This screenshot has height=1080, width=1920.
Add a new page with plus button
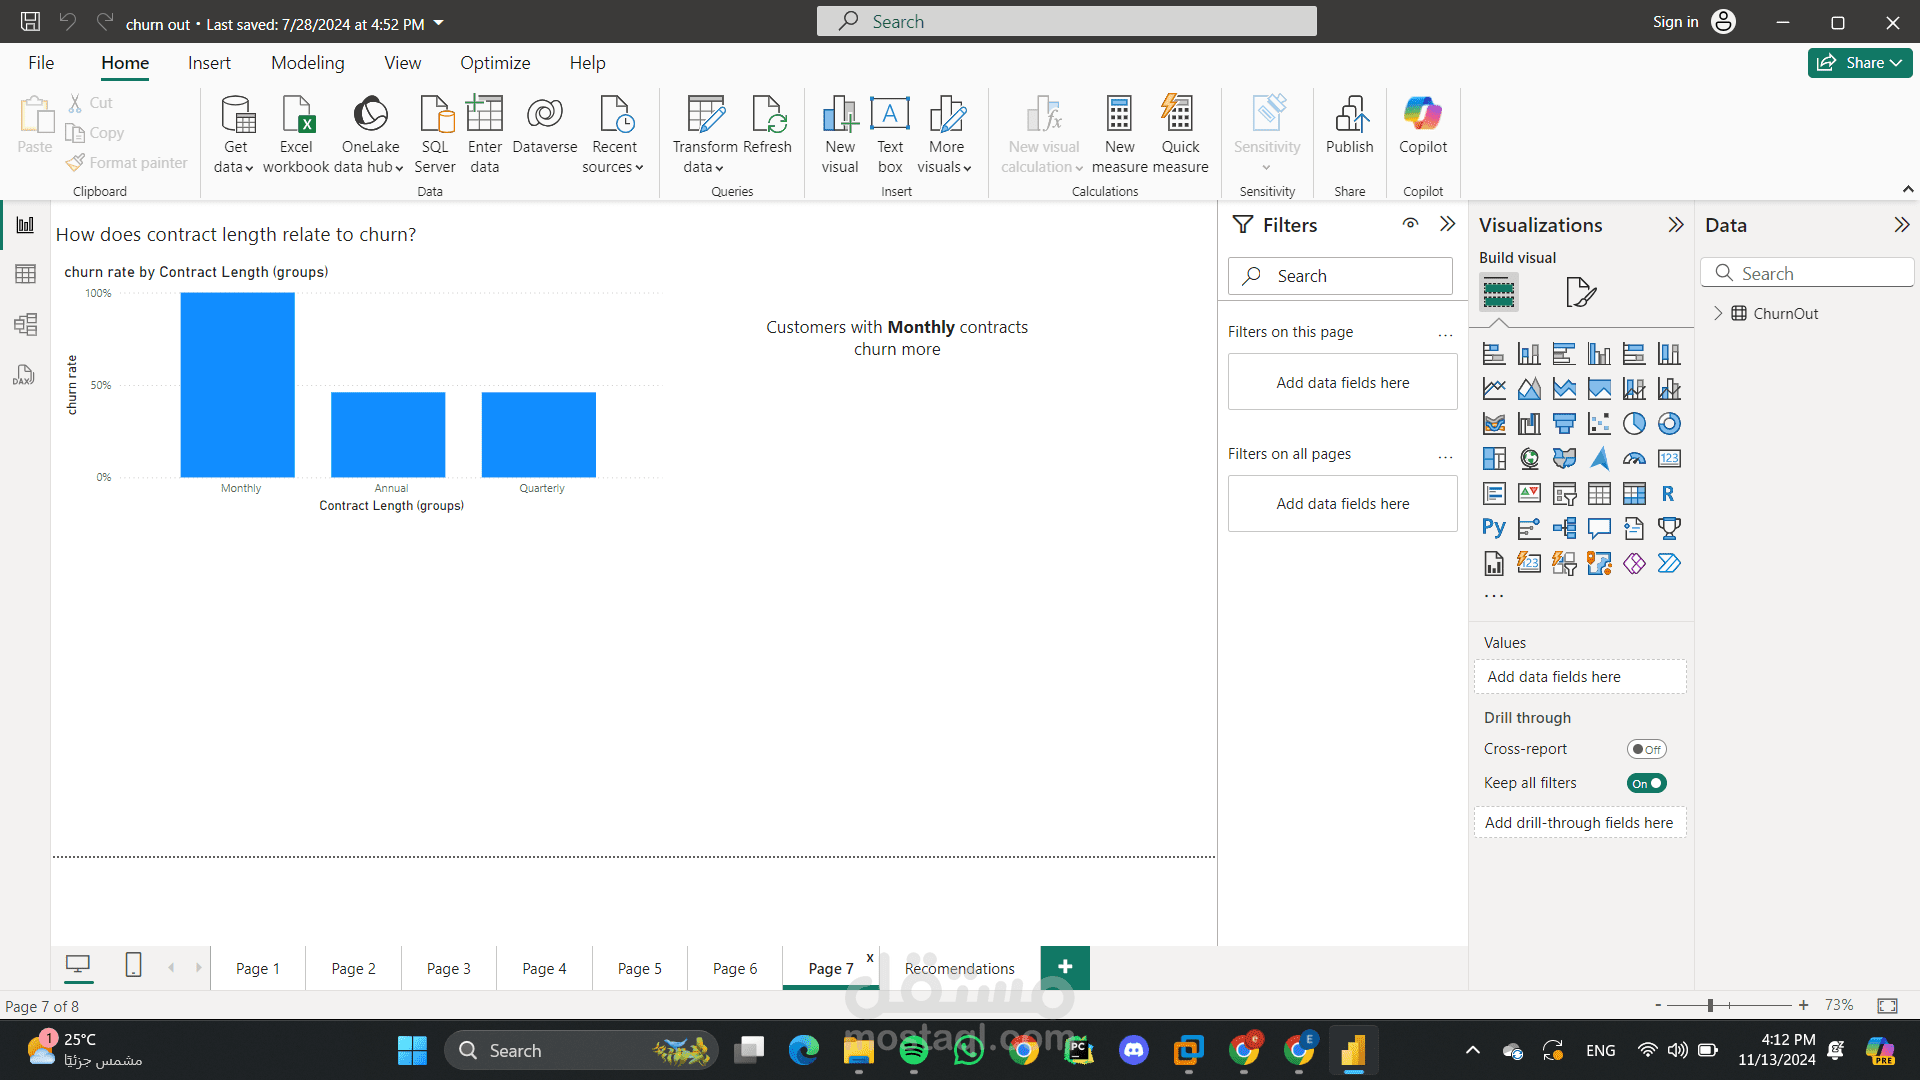(x=1065, y=967)
